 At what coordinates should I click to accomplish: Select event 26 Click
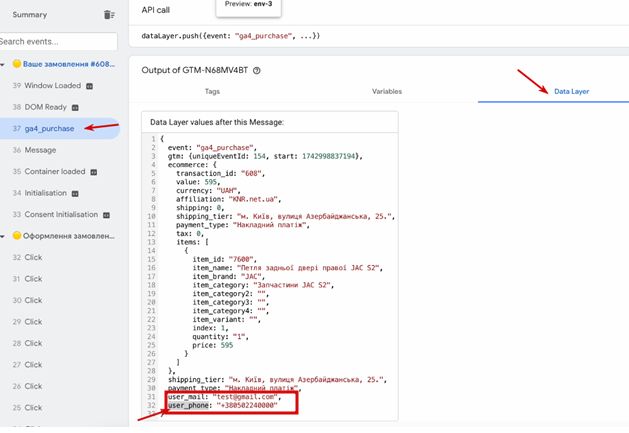point(27,386)
